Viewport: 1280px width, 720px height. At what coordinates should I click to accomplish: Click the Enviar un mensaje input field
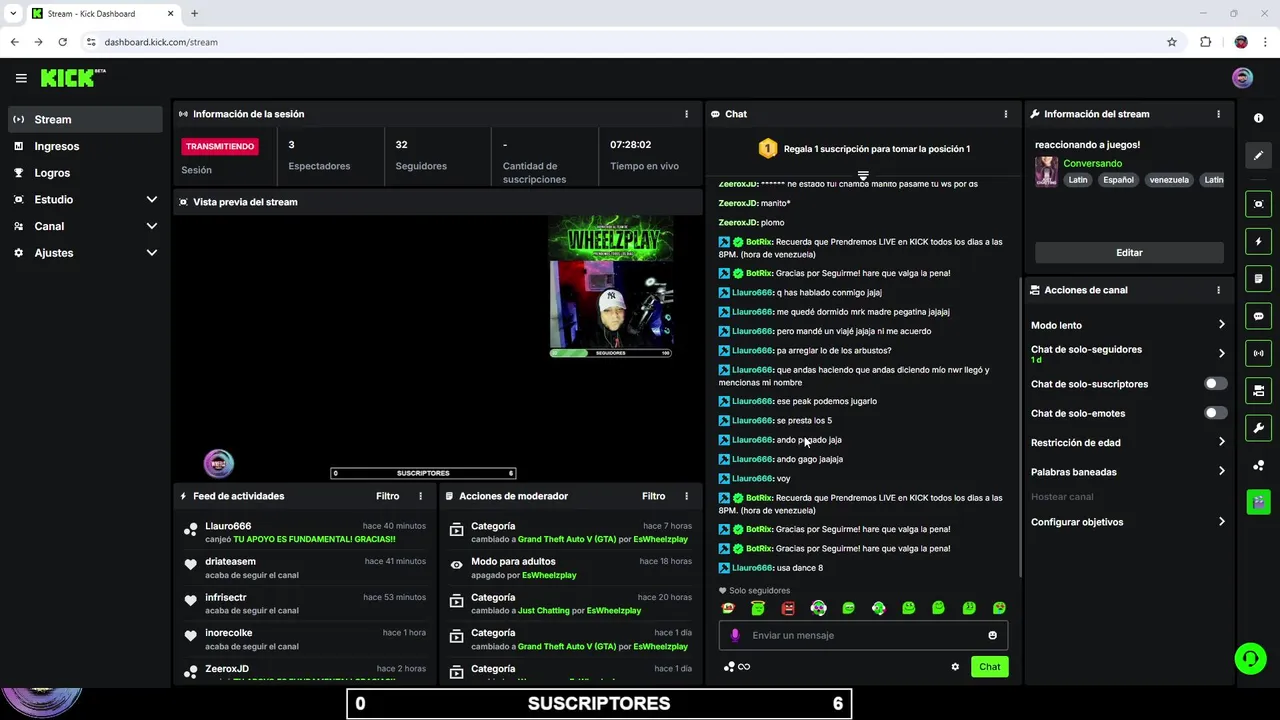coord(863,635)
